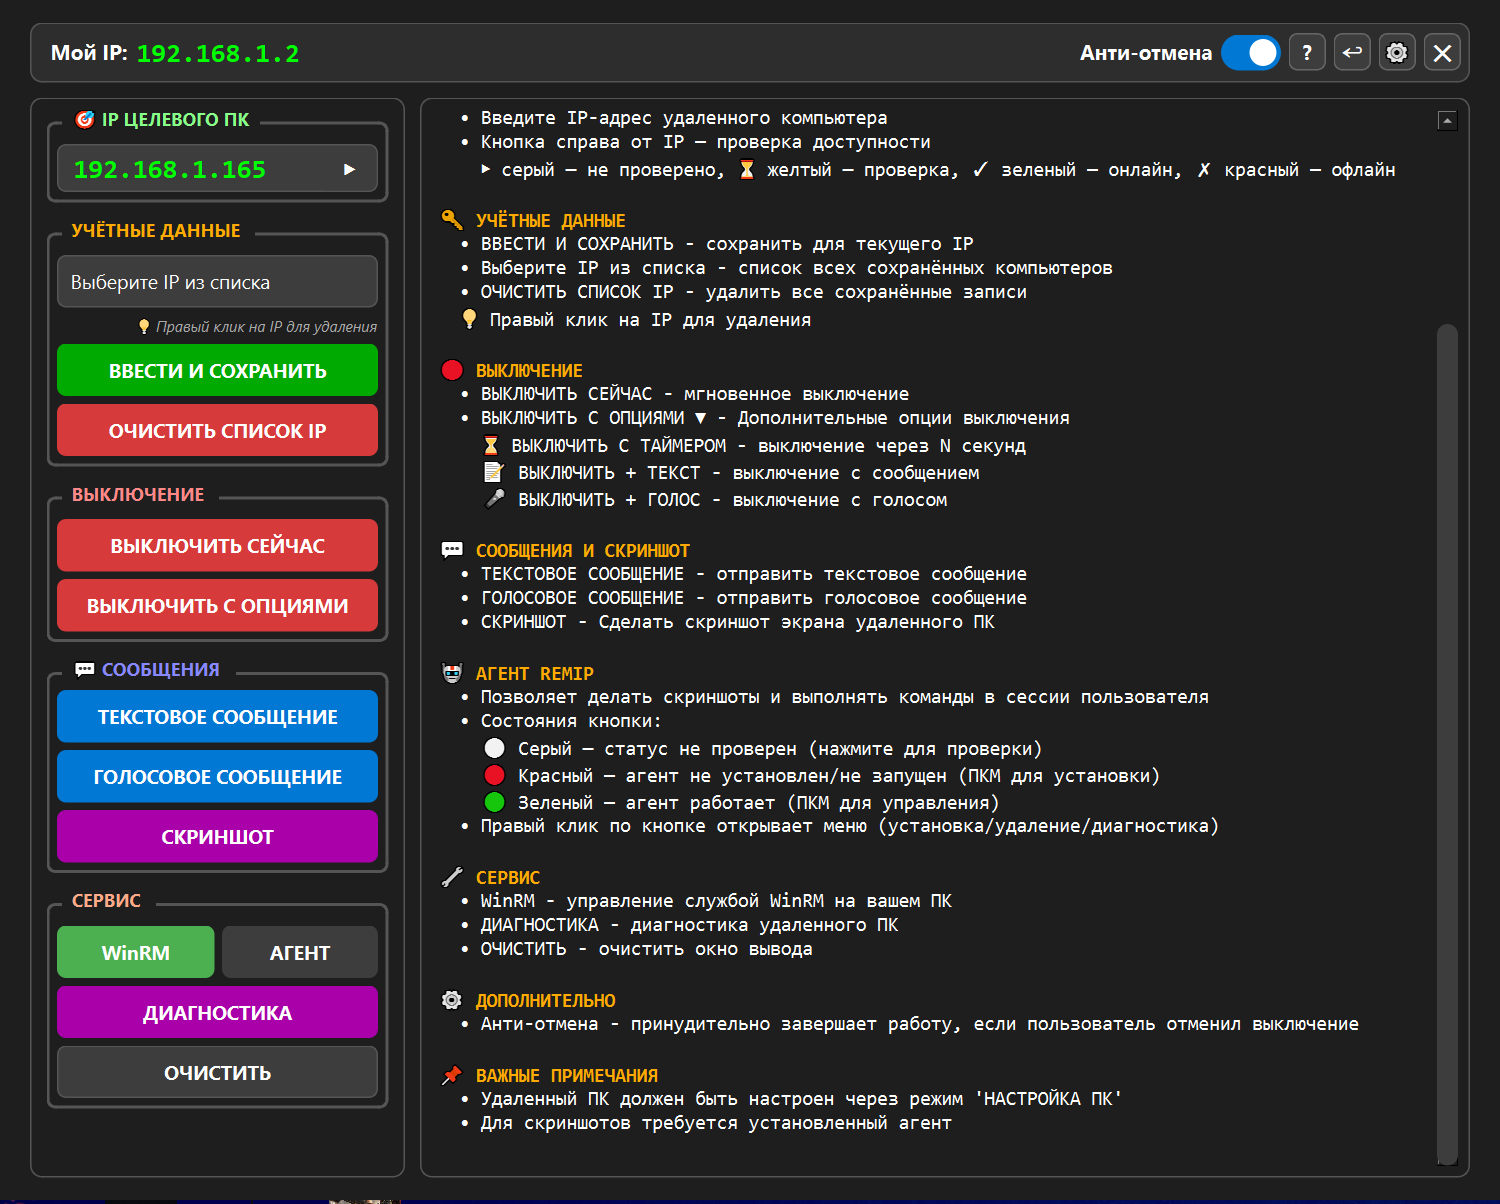Clear saved IPs with "ОЧИСТИТЬ СПИСОК IP"
Image resolution: width=1500 pixels, height=1204 pixels.
(217, 430)
